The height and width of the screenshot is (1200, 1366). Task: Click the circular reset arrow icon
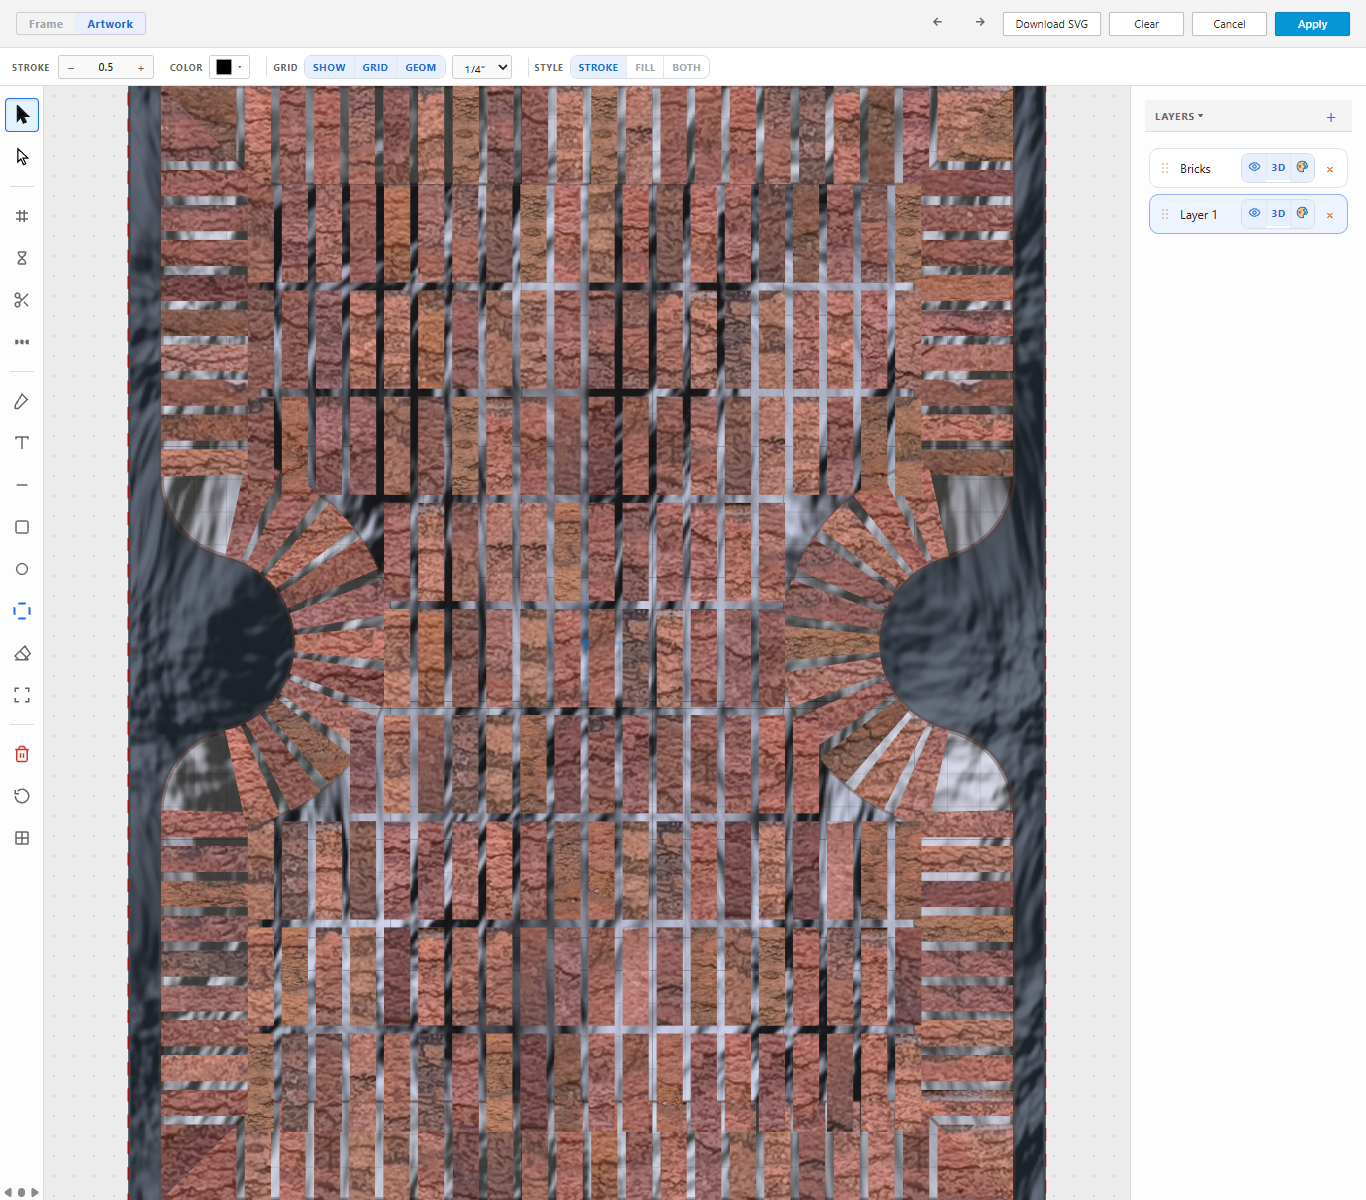tap(22, 796)
